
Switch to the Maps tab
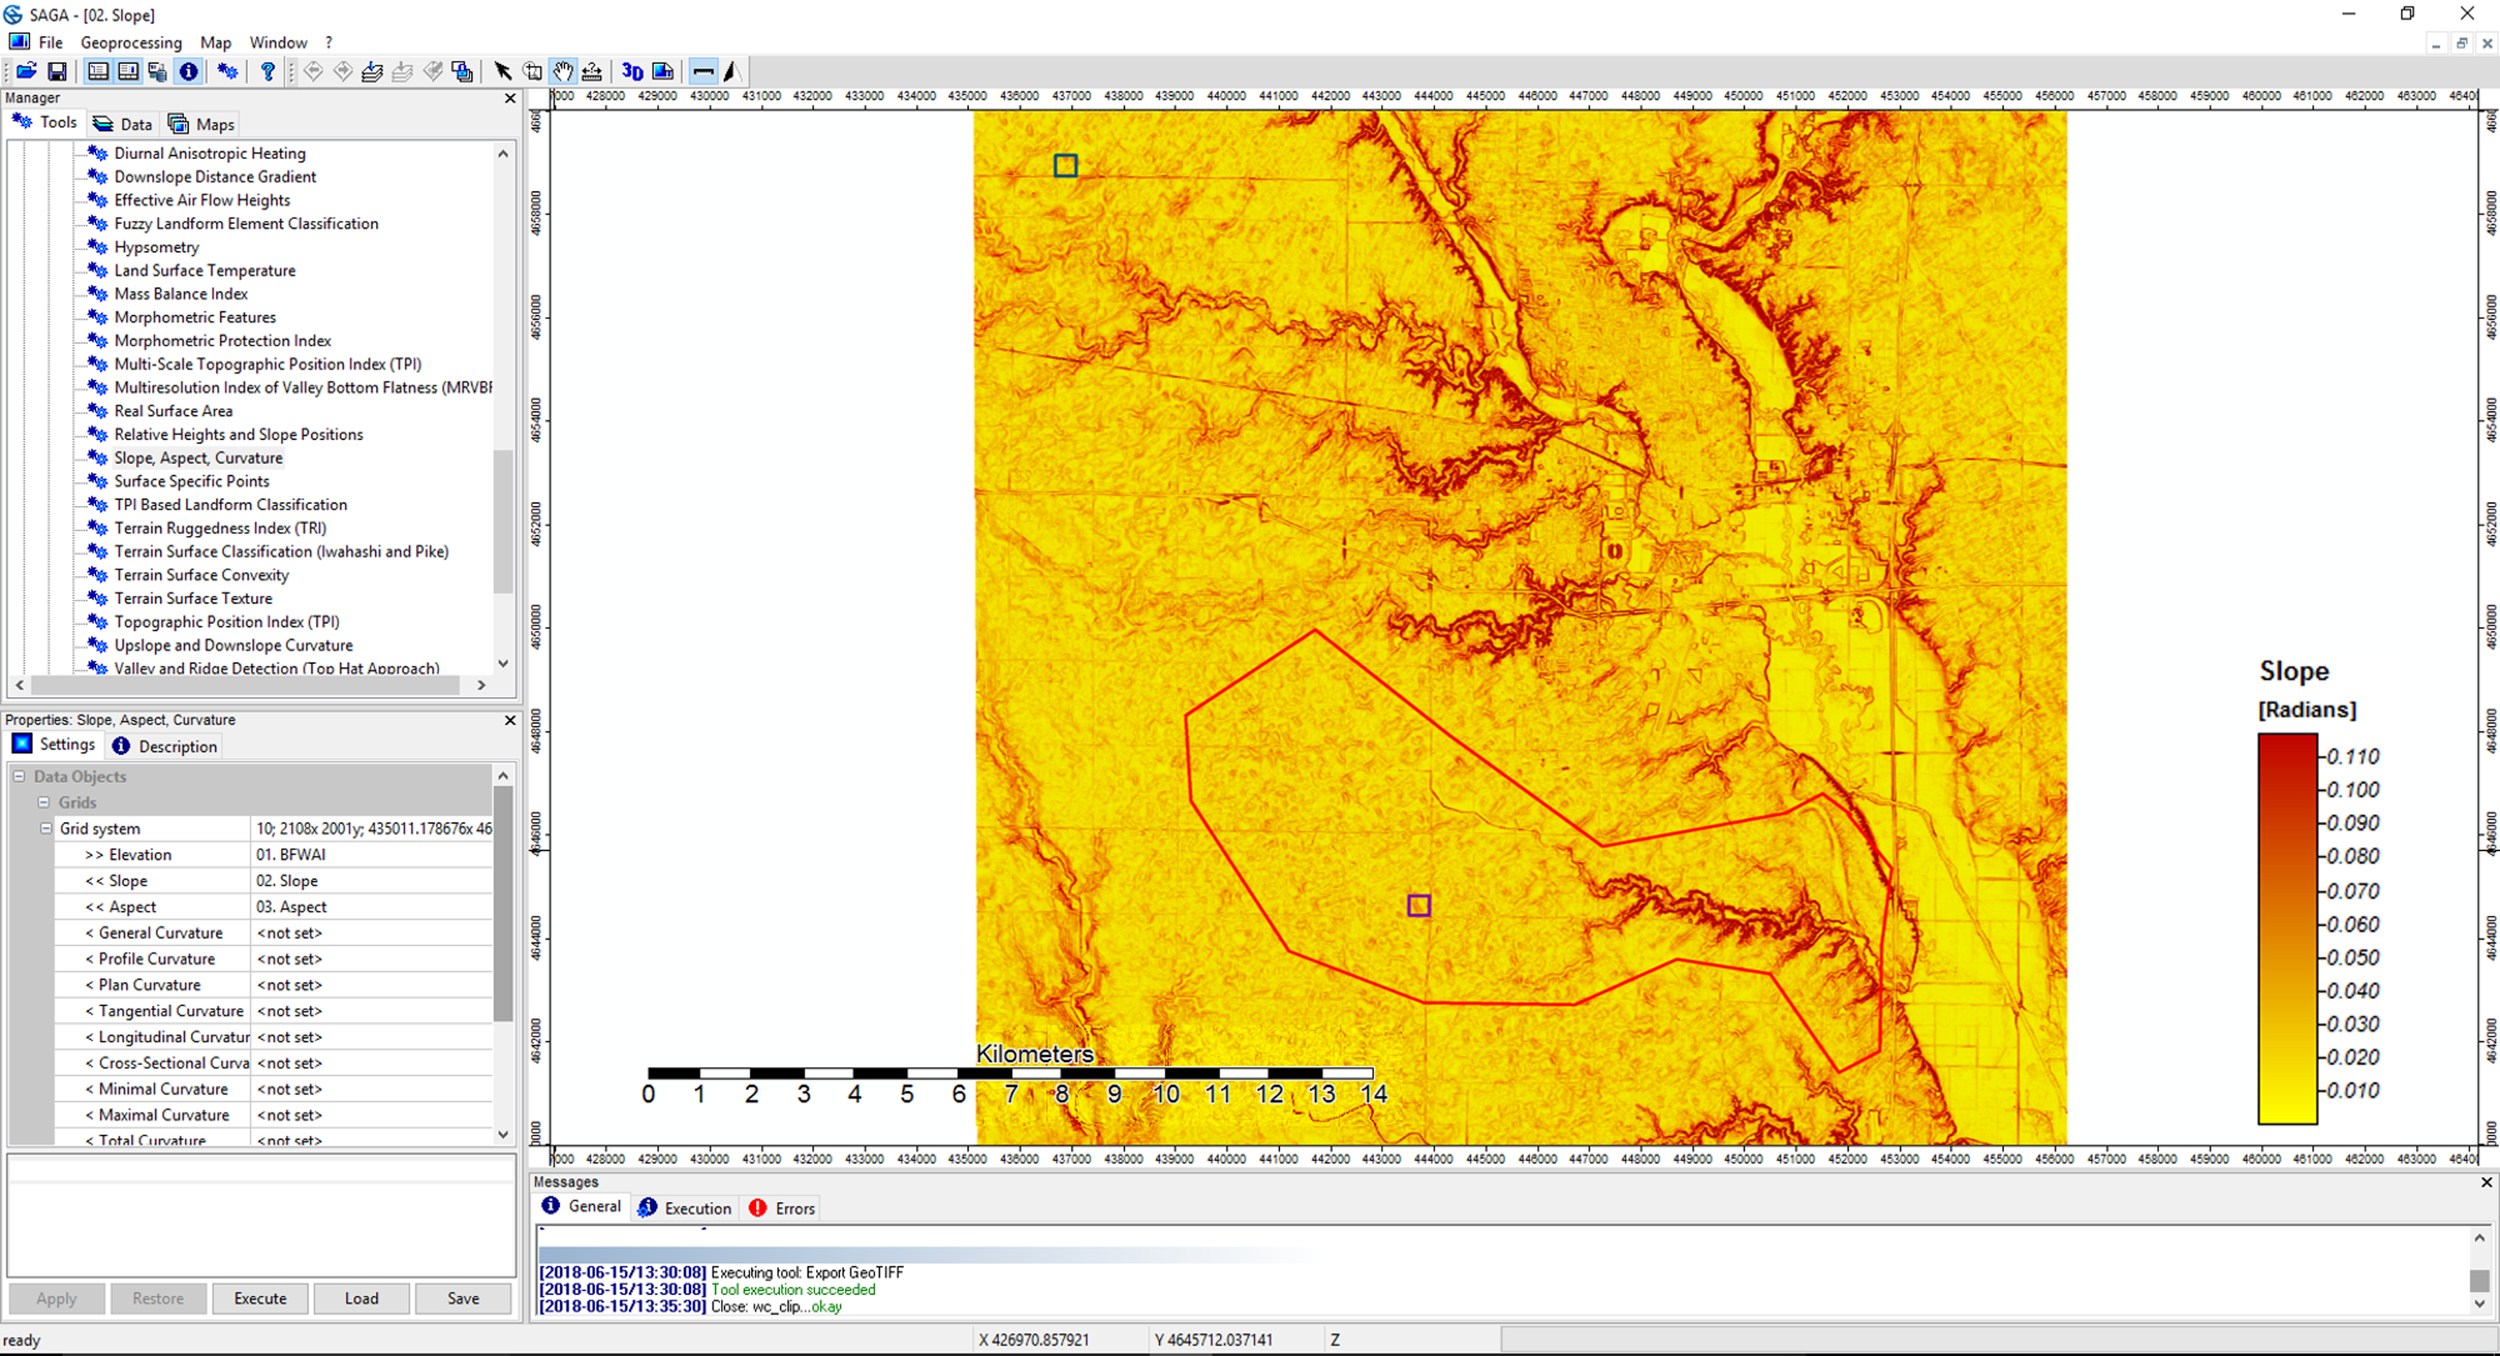pos(203,124)
